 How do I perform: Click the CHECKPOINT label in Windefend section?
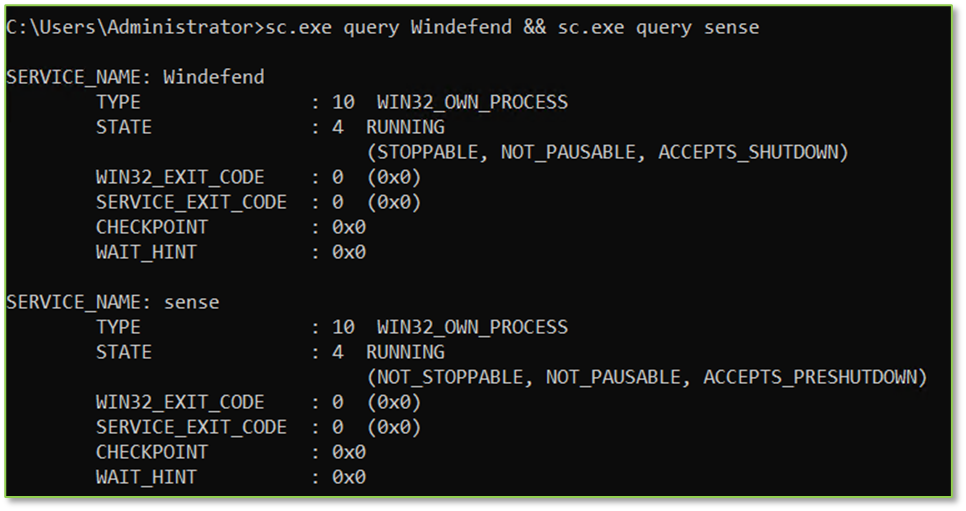pyautogui.click(x=152, y=227)
